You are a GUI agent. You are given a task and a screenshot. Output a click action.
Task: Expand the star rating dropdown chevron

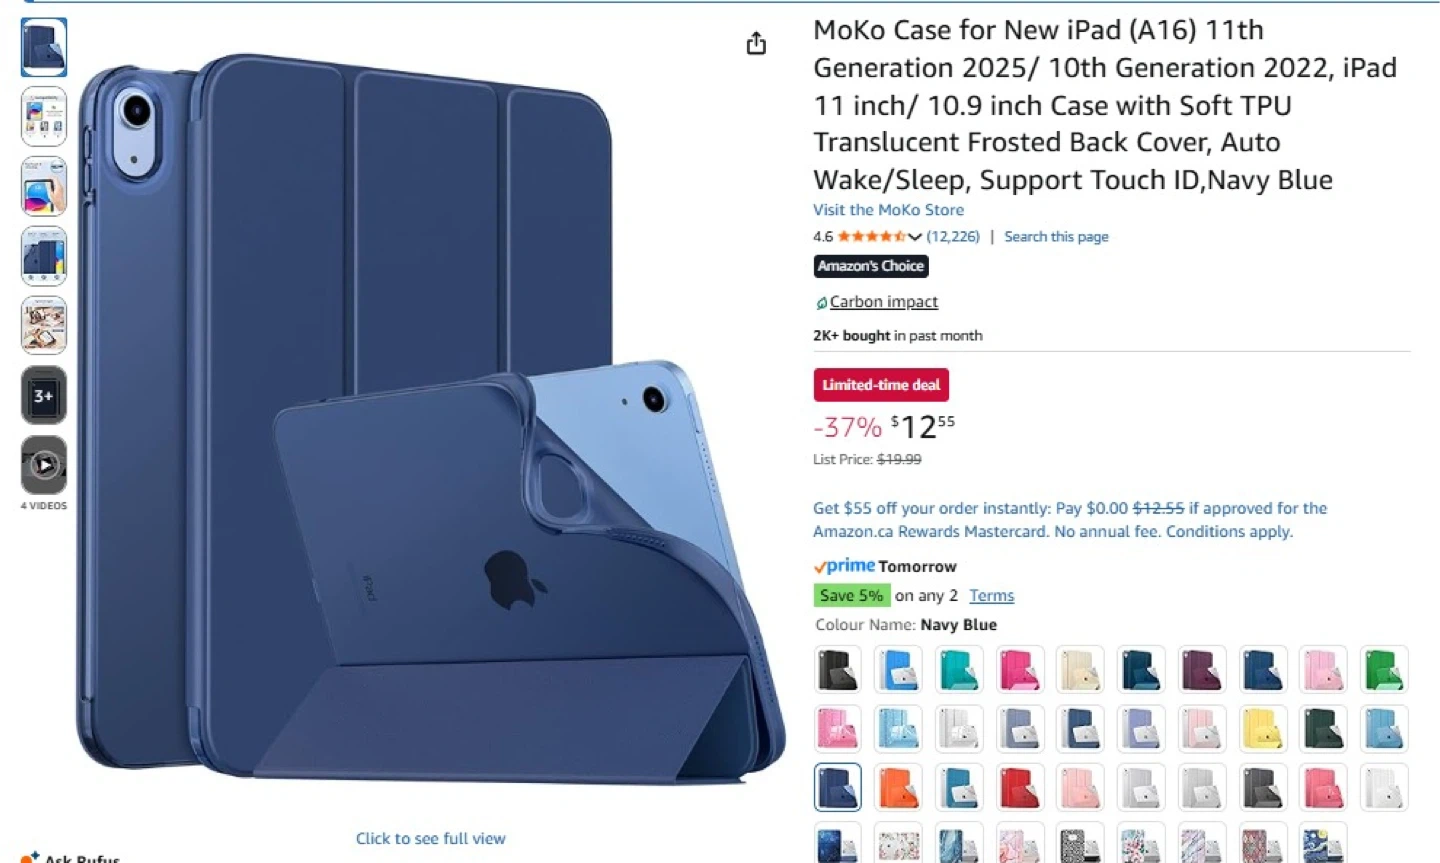click(914, 237)
